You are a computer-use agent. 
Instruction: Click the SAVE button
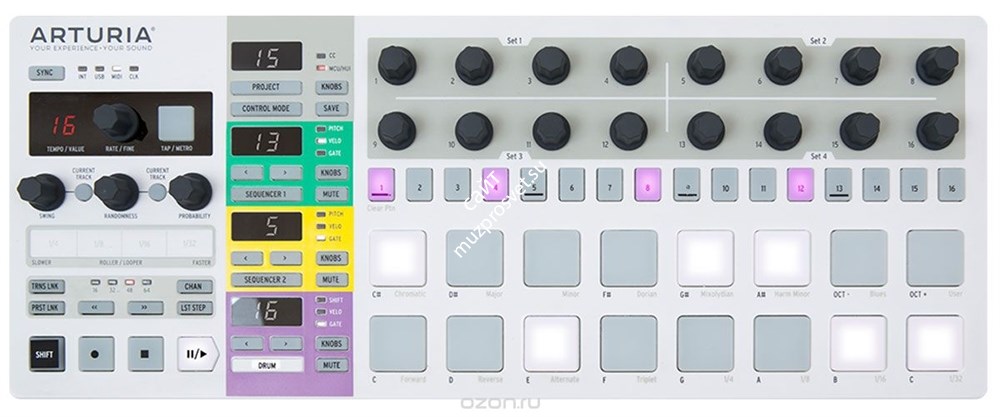[x=332, y=108]
